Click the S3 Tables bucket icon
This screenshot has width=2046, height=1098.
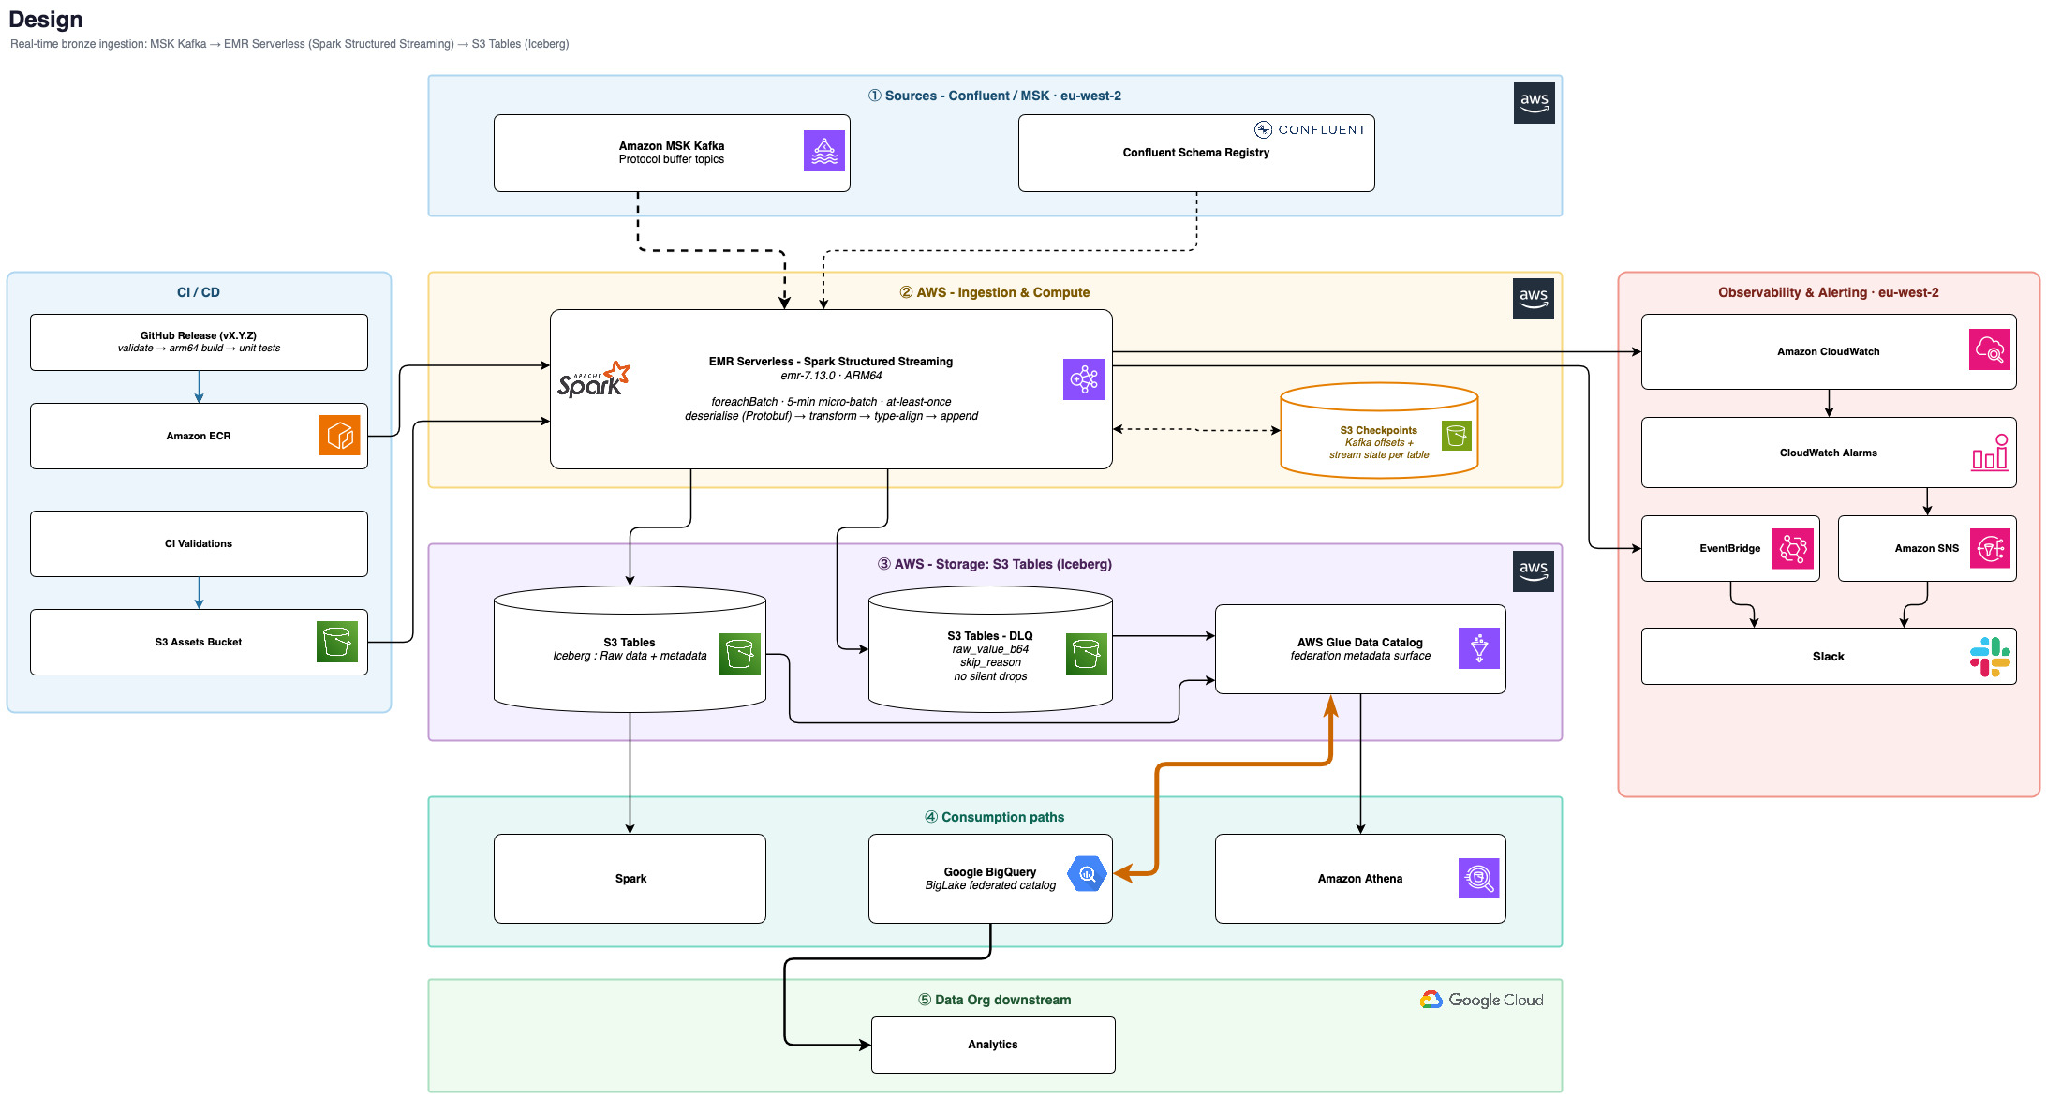click(740, 654)
